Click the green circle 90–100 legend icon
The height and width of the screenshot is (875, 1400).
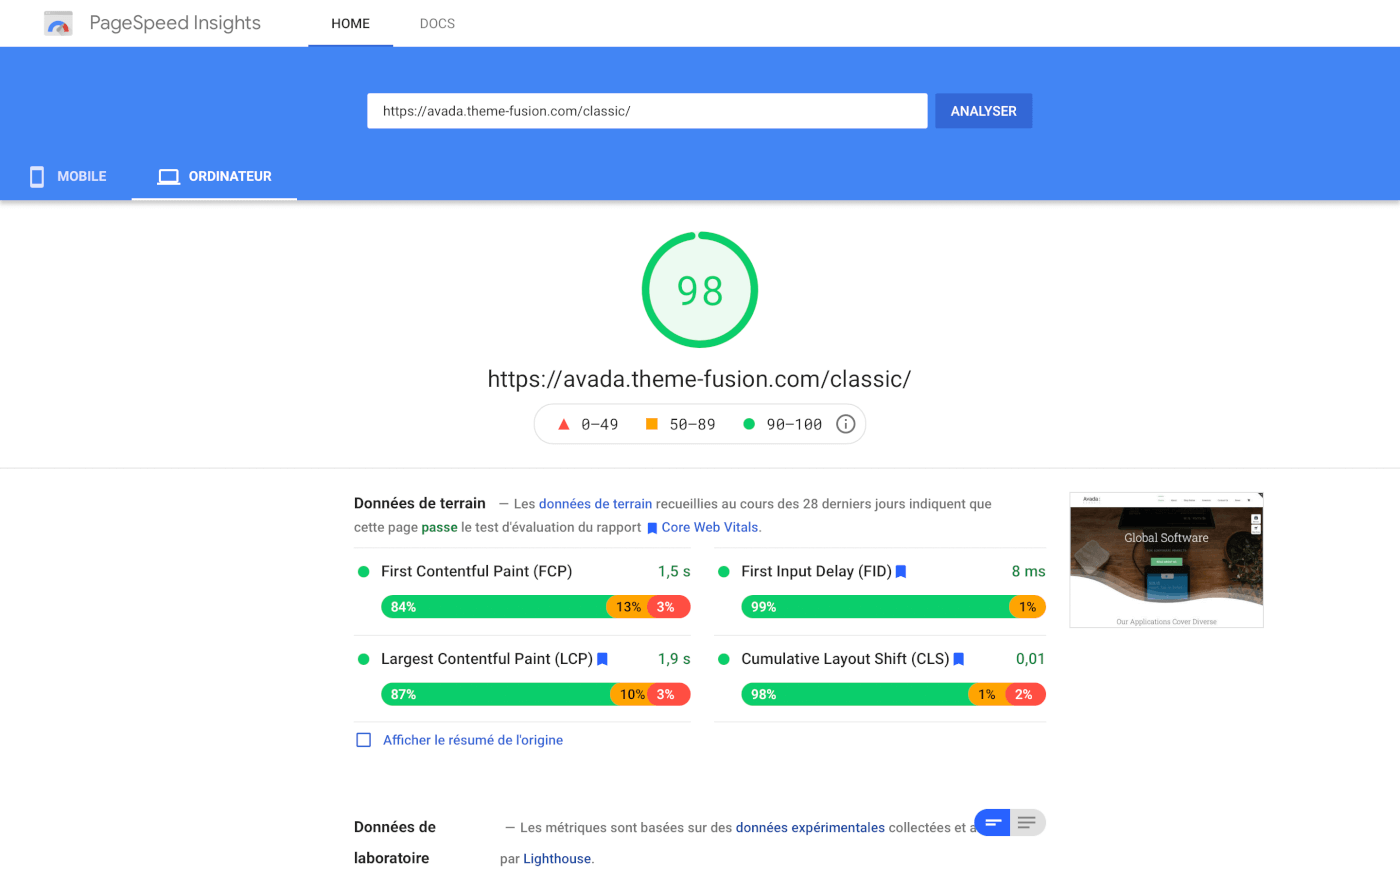pyautogui.click(x=748, y=424)
